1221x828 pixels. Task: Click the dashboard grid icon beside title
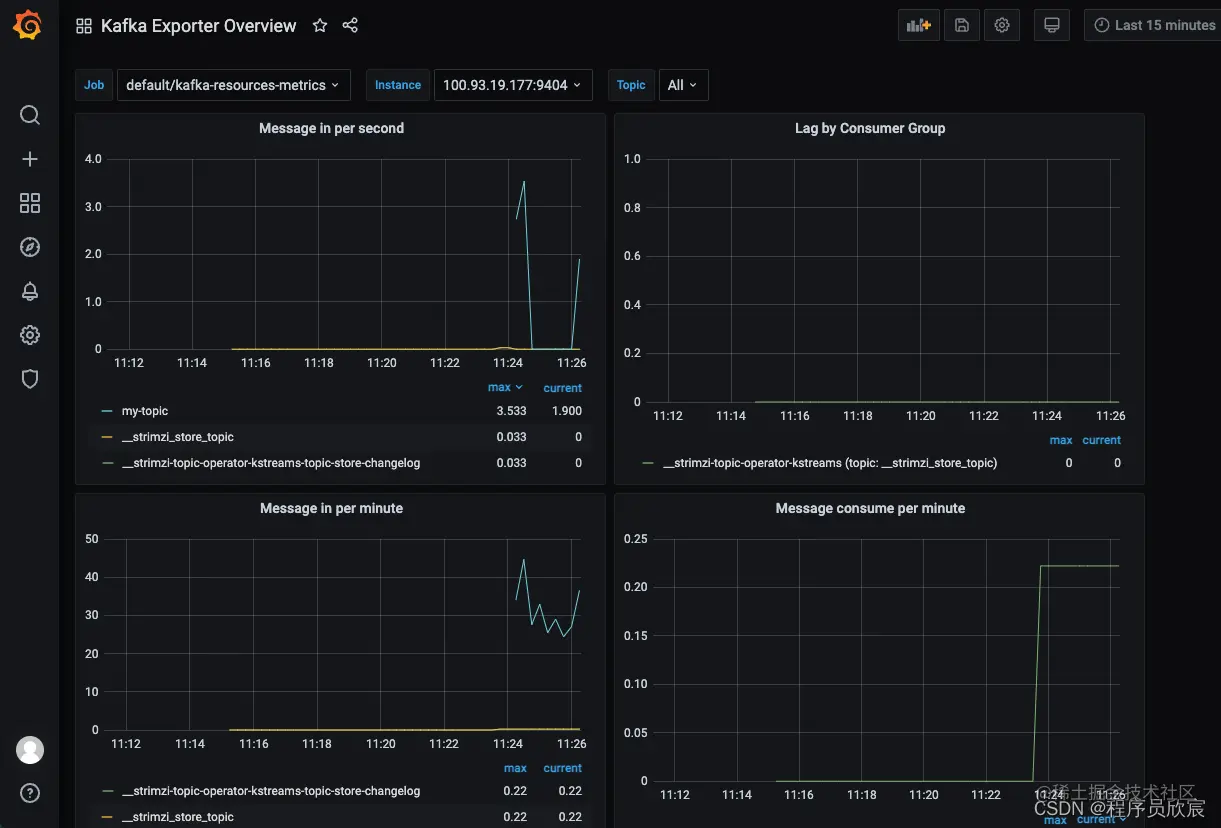(x=84, y=26)
